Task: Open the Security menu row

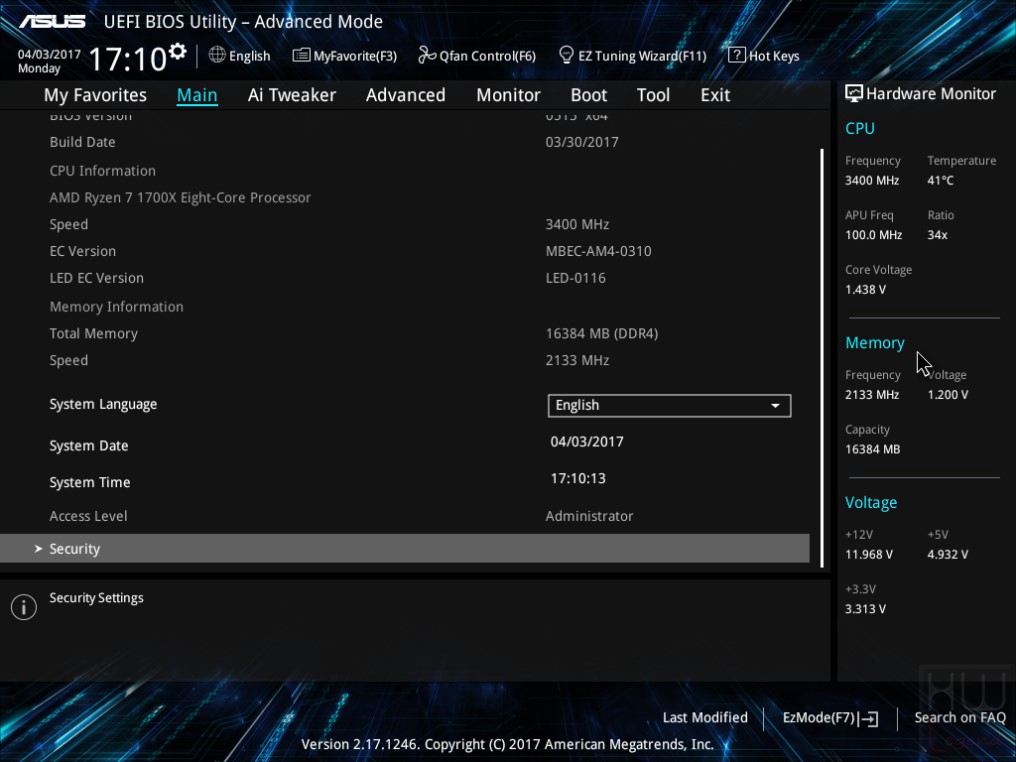Action: tap(405, 549)
